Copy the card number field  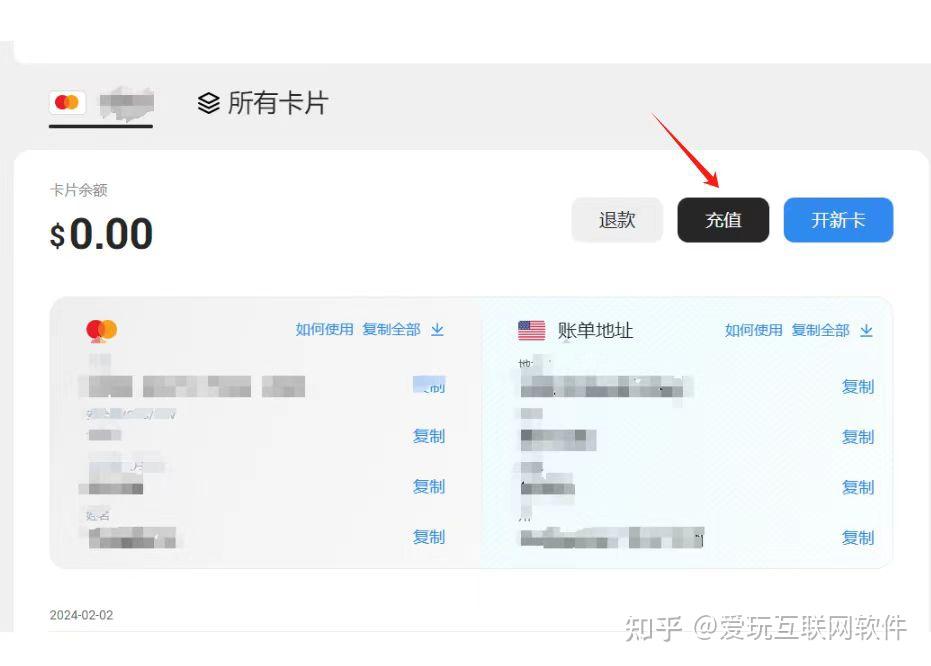[x=429, y=386]
